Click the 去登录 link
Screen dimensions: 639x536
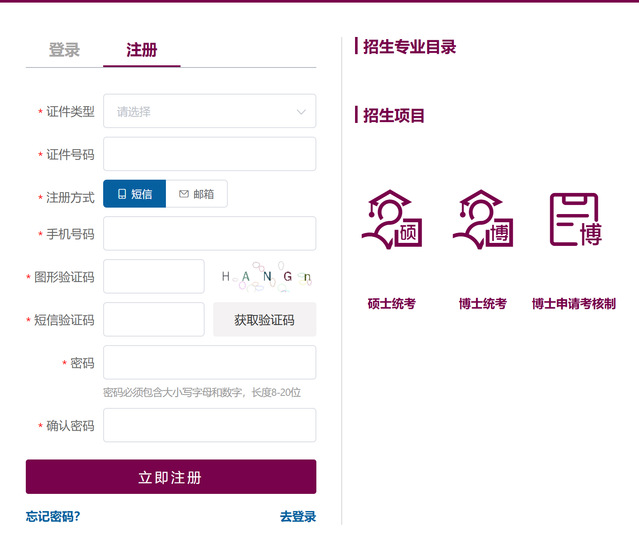pyautogui.click(x=297, y=516)
